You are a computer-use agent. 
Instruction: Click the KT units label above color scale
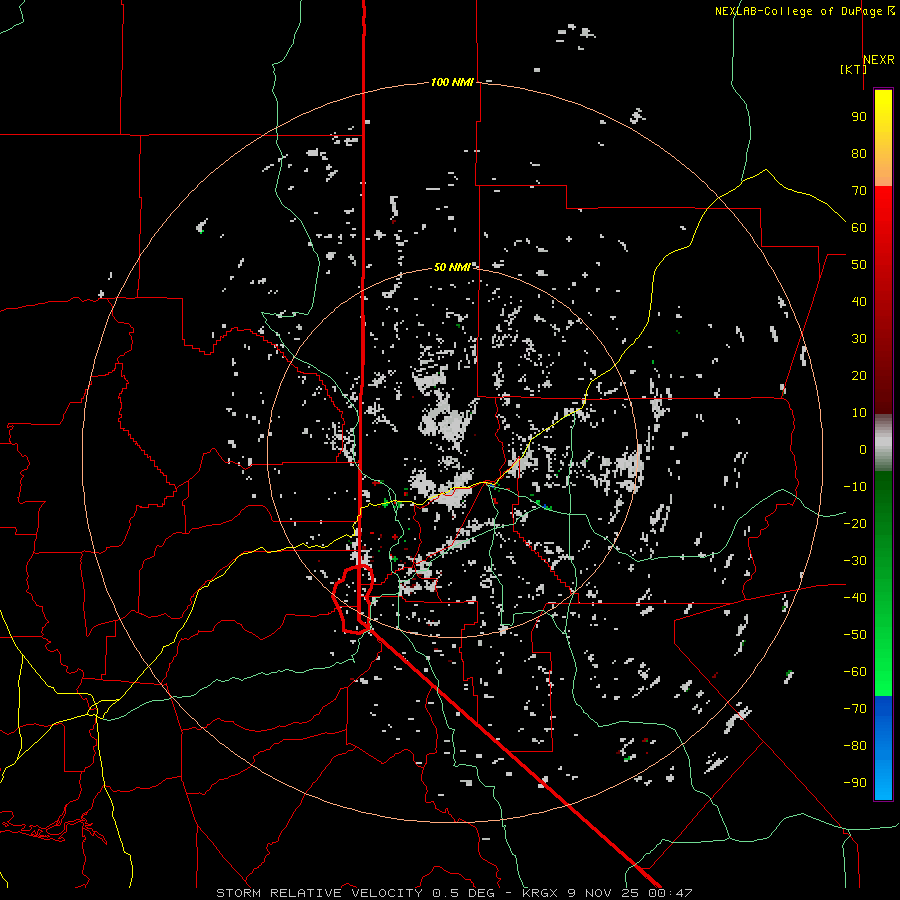coord(853,69)
